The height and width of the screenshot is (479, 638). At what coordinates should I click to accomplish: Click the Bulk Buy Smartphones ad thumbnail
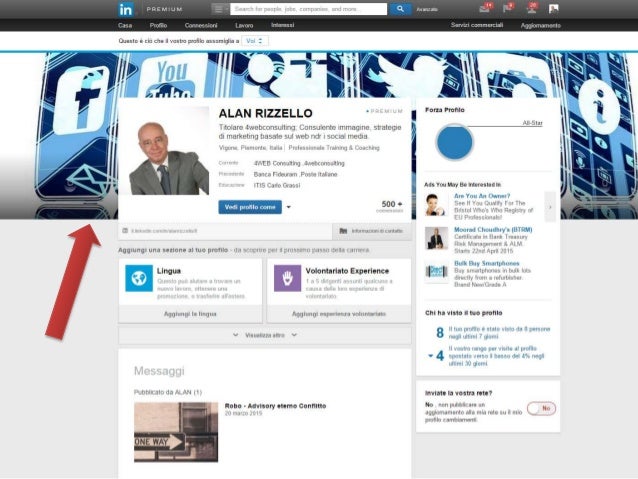[x=436, y=272]
